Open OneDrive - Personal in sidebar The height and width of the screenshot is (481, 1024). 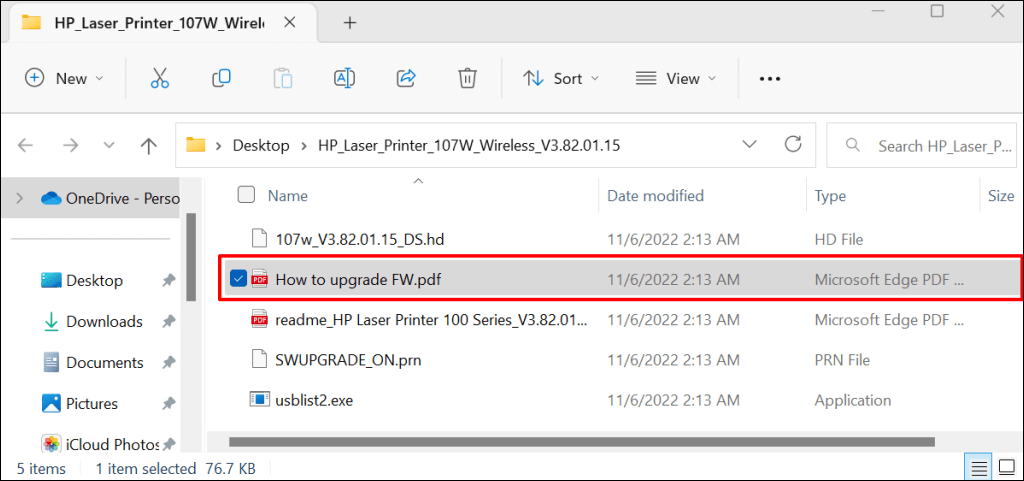click(x=110, y=198)
